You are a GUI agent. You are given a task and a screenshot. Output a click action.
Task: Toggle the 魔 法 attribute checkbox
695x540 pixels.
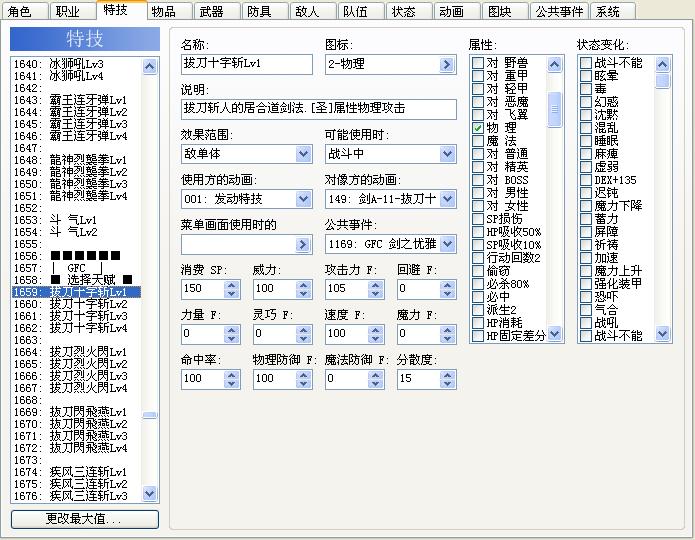click(x=477, y=141)
